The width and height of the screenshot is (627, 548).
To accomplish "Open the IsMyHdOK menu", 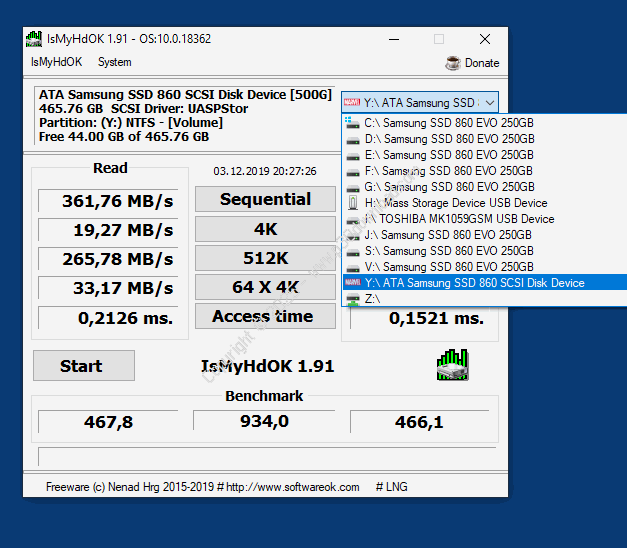I will click(x=56, y=62).
